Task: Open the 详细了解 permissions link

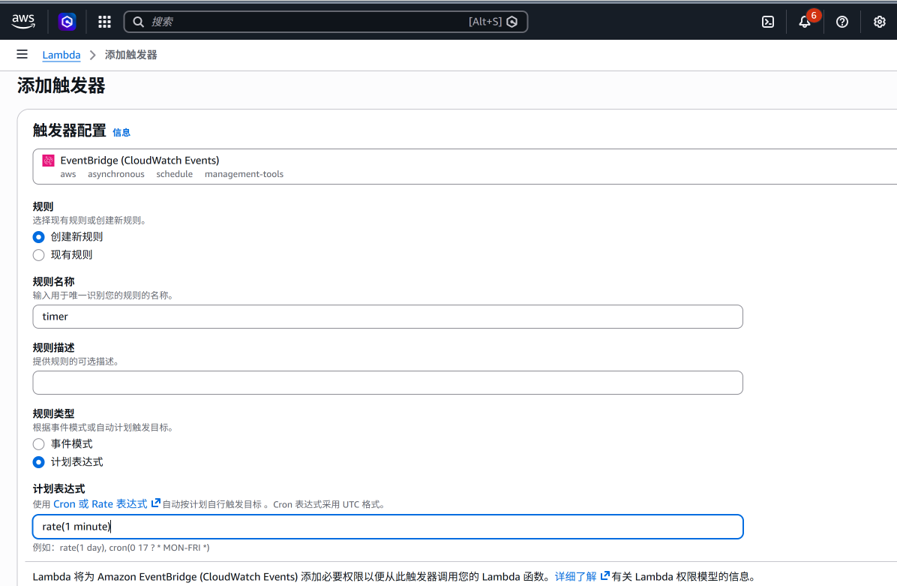Action: (x=575, y=576)
